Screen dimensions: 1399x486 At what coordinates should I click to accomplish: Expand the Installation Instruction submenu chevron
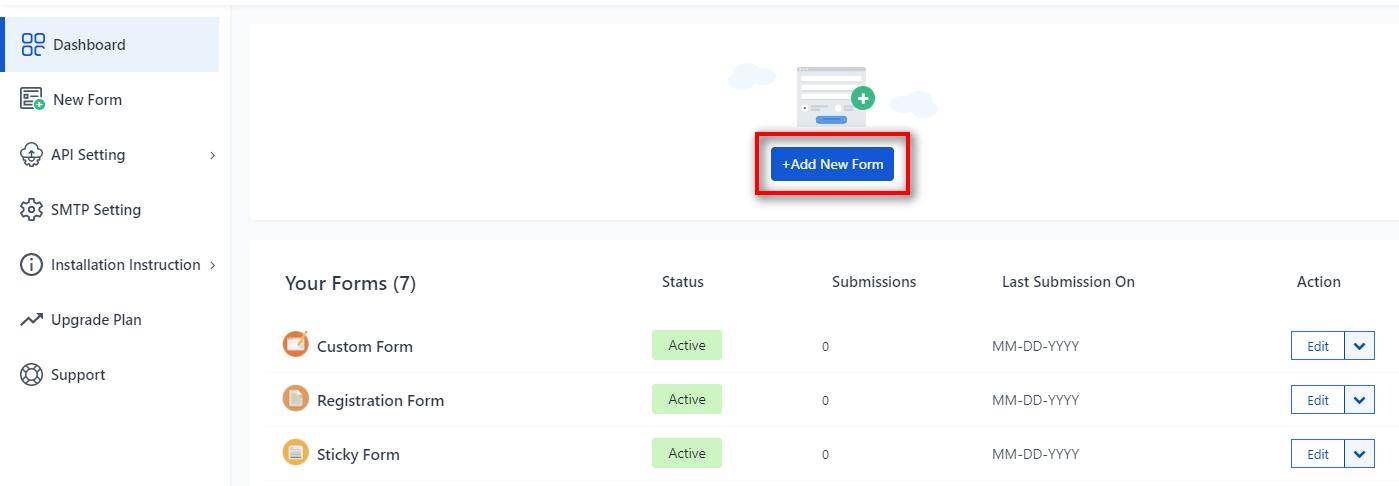pos(212,265)
